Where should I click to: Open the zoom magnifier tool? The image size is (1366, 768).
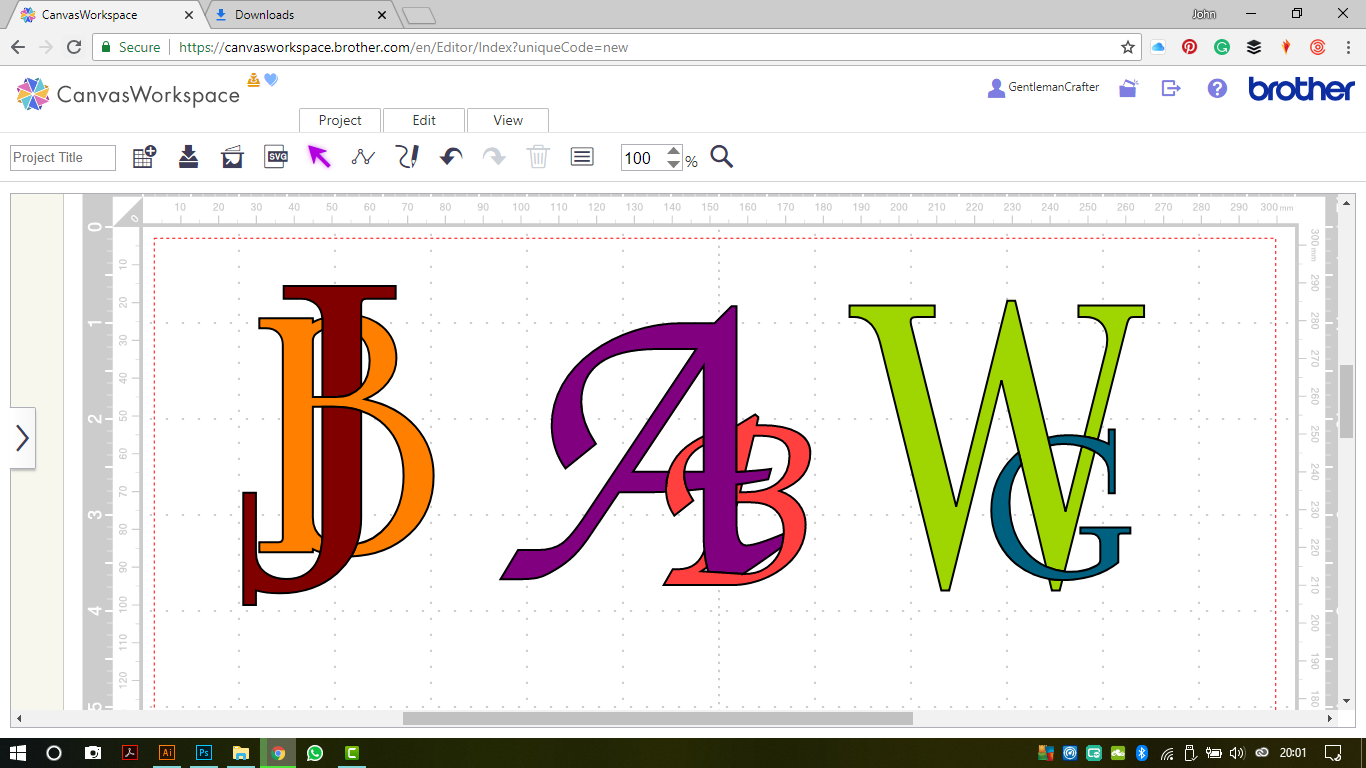(x=721, y=157)
